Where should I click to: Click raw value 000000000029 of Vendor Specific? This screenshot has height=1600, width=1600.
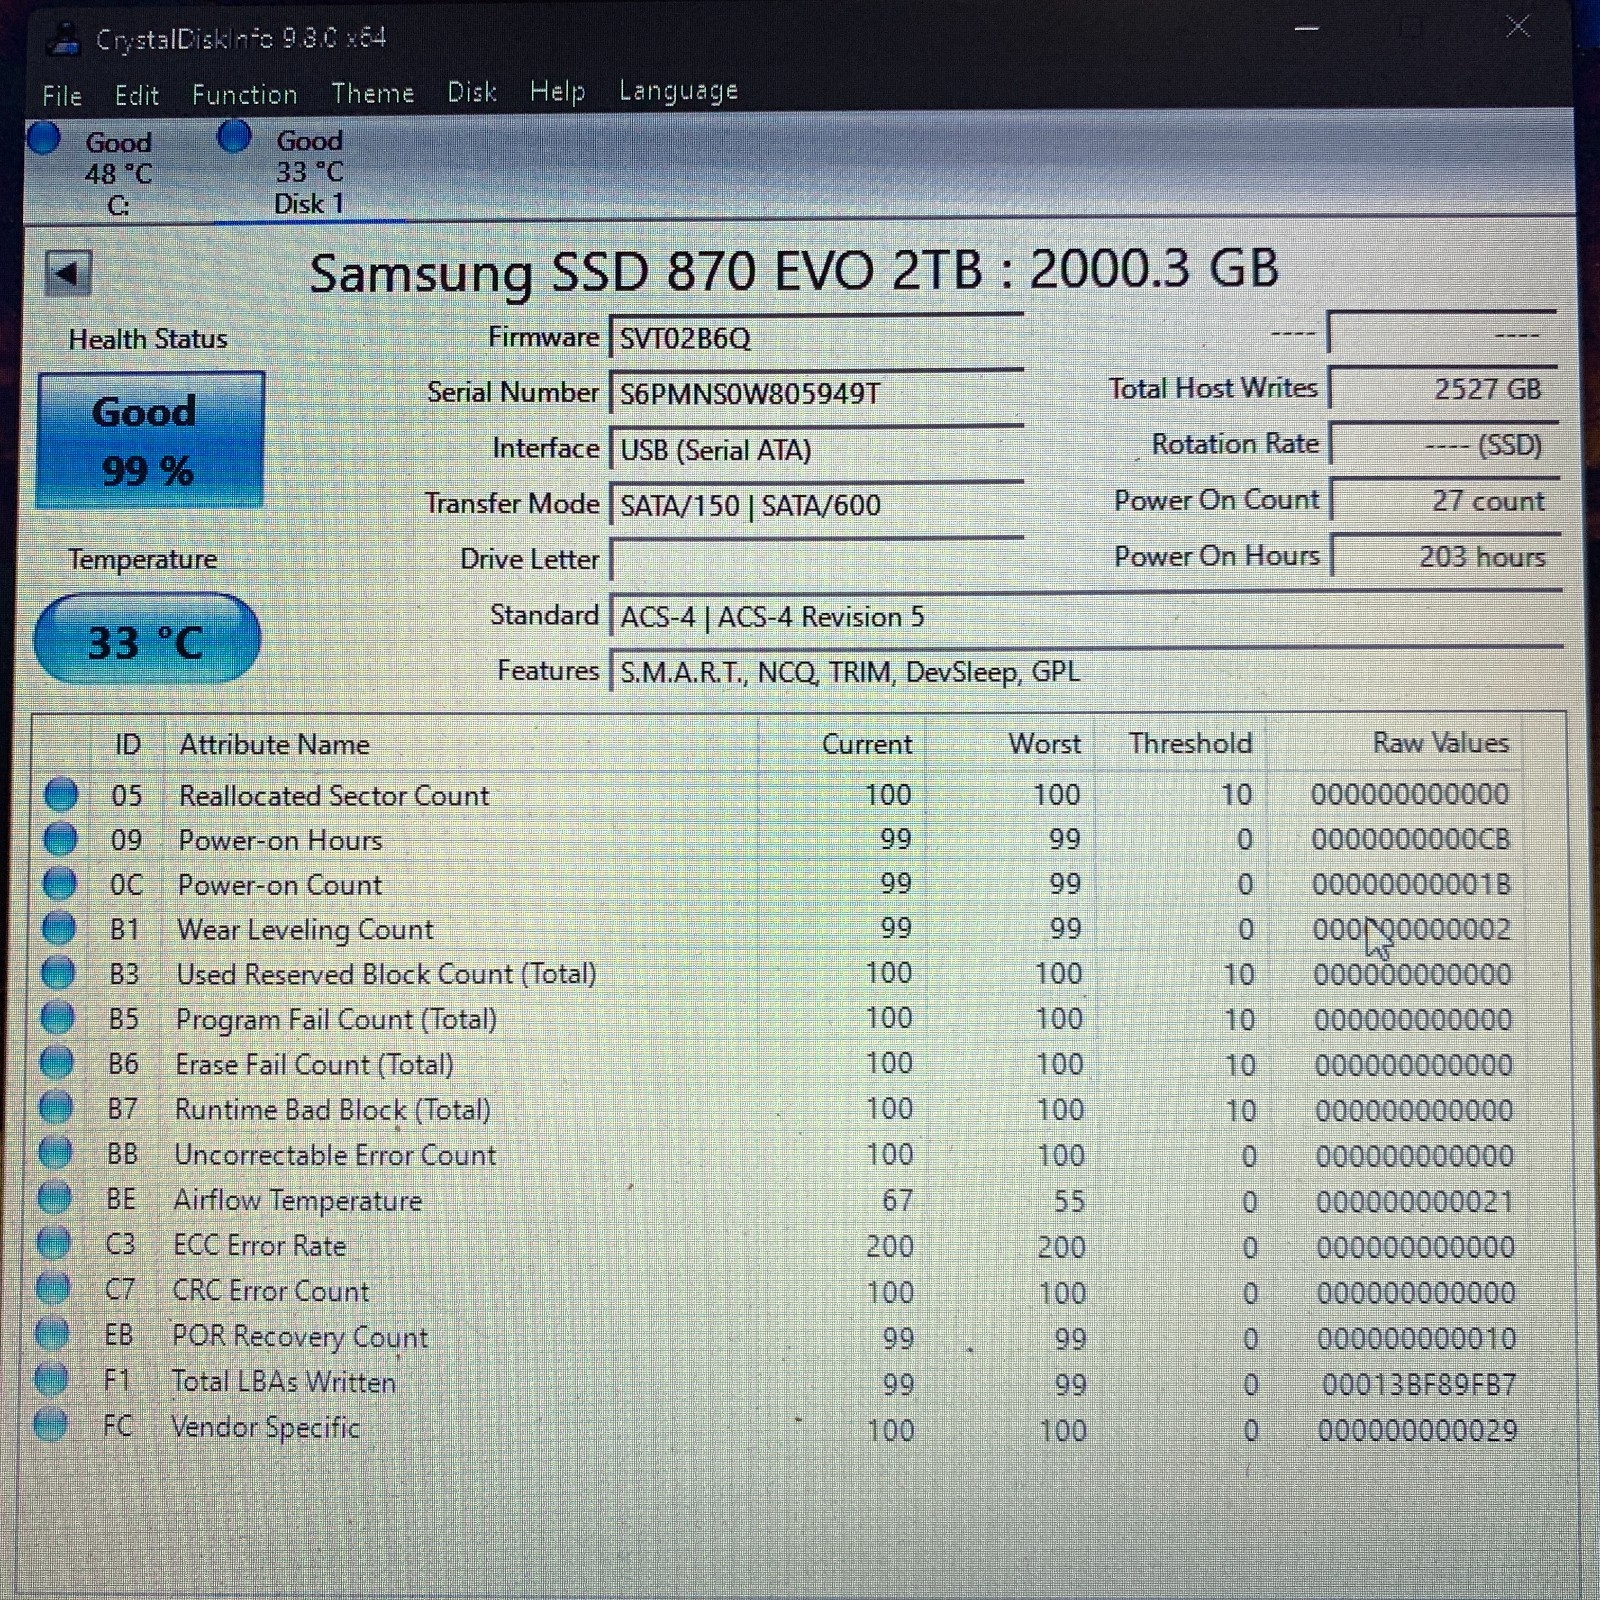[1417, 1430]
